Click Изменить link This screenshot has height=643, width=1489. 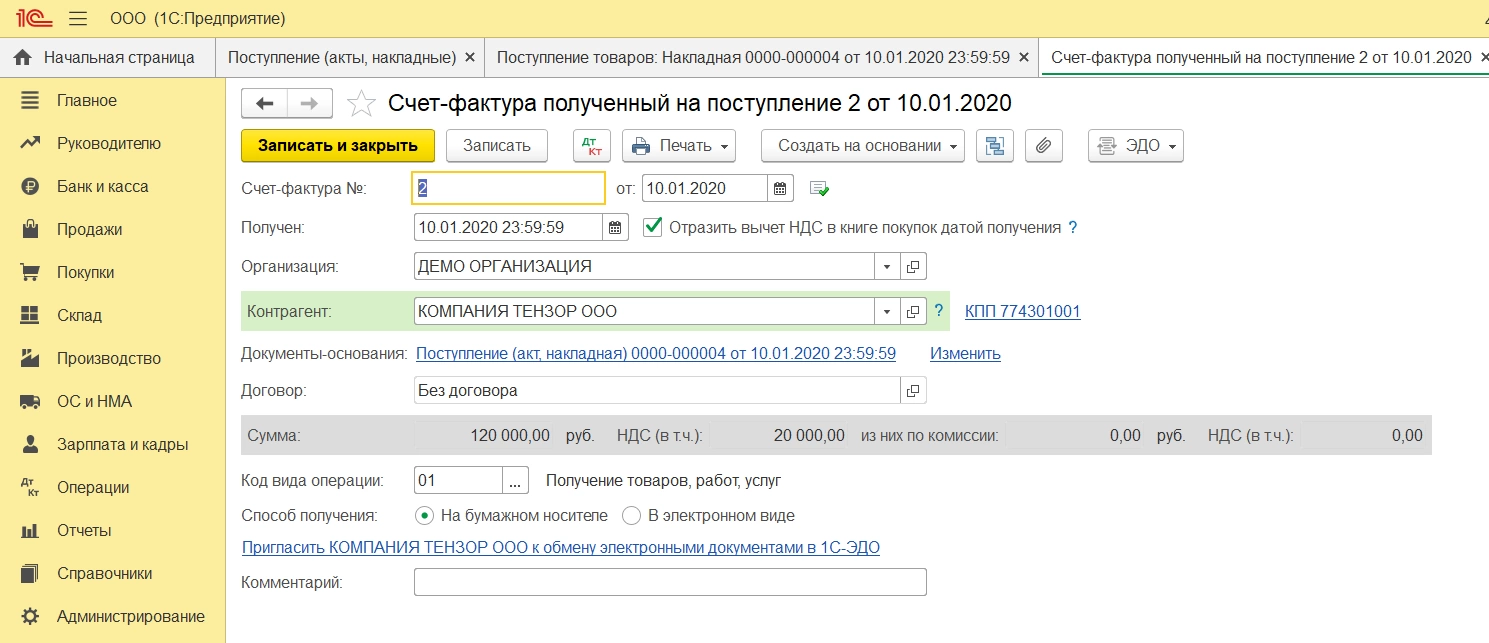965,353
